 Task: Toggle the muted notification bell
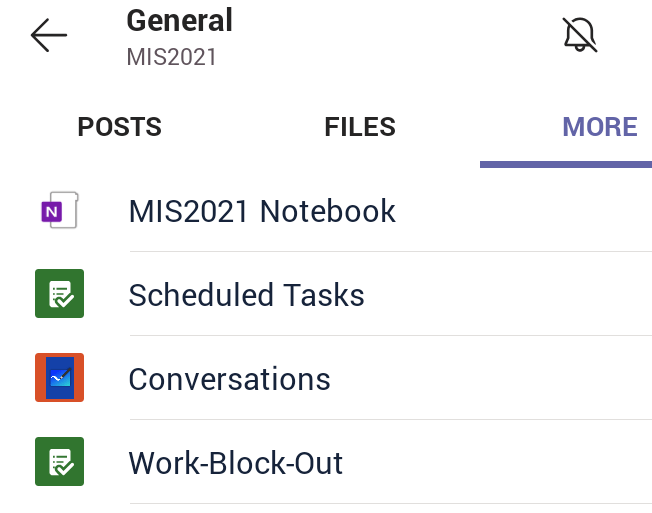580,36
